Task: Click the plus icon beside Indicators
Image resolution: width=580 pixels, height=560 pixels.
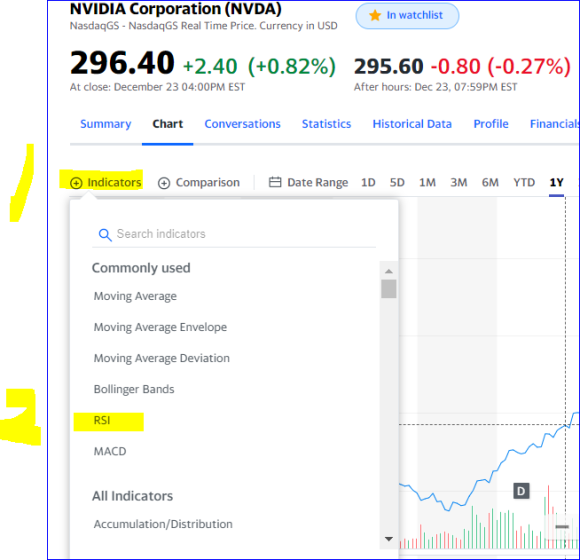Action: (76, 183)
